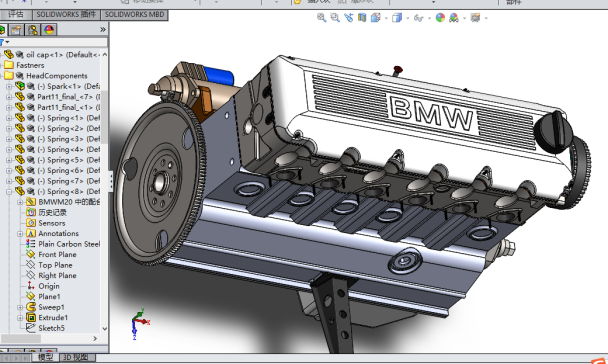The image size is (608, 364).
Task: Activate the Section View icon
Action: tap(362, 17)
